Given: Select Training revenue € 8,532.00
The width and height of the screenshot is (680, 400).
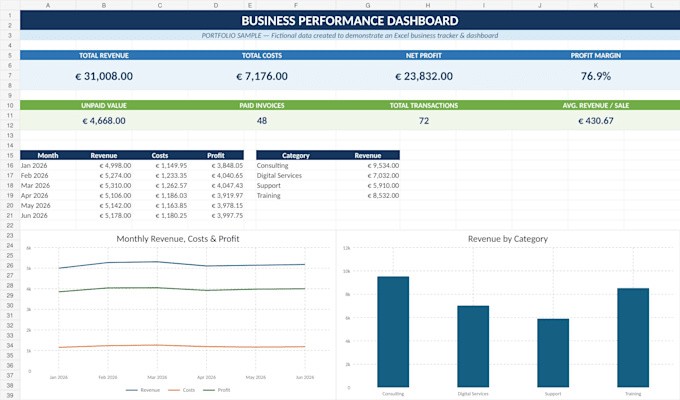Looking at the screenshot, I should pyautogui.click(x=368, y=196).
